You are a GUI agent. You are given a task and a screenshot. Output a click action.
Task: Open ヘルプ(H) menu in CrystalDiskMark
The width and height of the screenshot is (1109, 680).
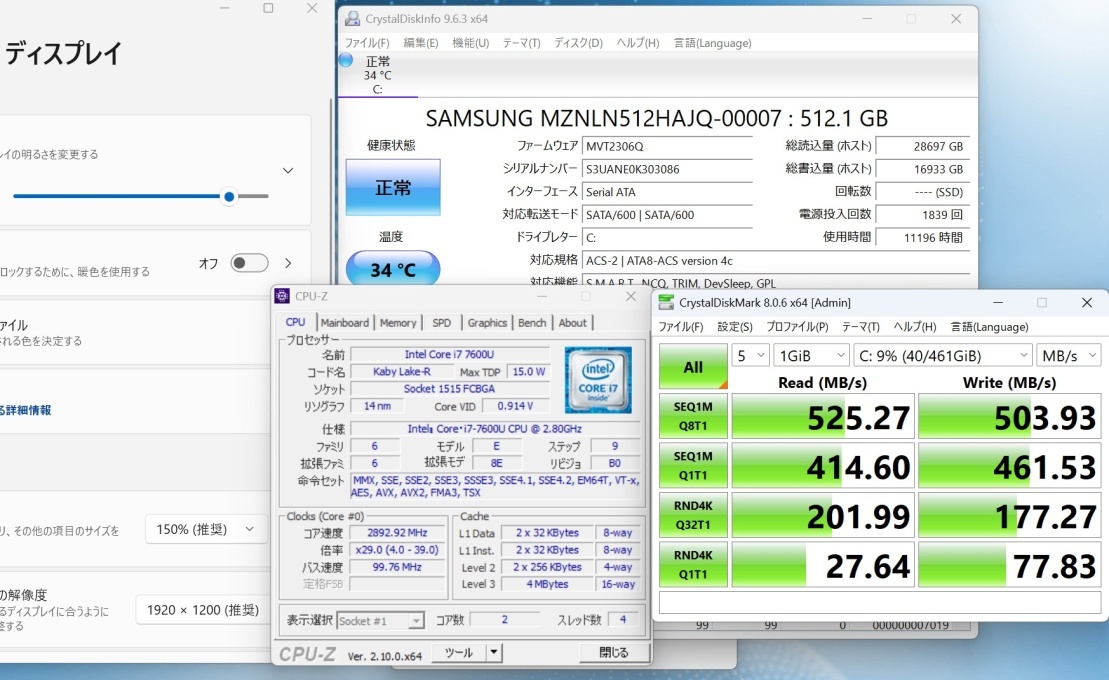915,327
